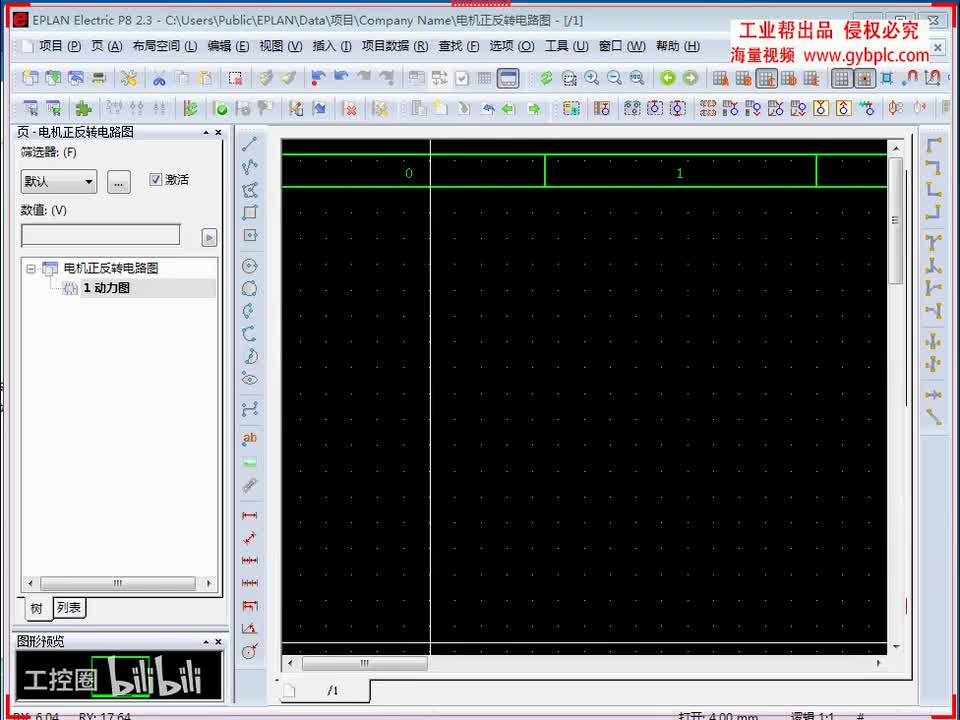
Task: Select the Polygon drawing tool
Action: pos(250,190)
